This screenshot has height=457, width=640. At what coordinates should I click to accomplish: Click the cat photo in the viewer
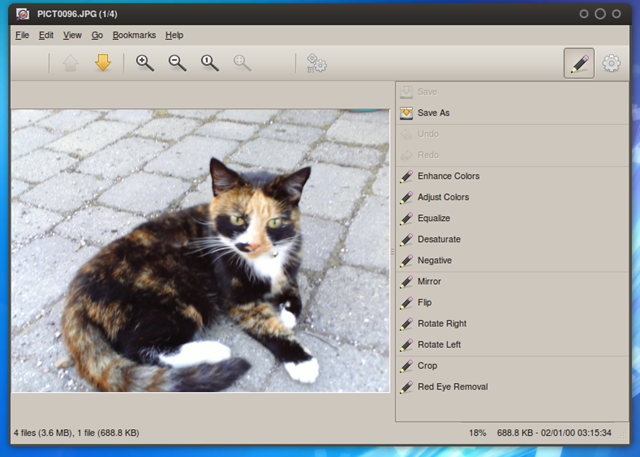(200, 251)
